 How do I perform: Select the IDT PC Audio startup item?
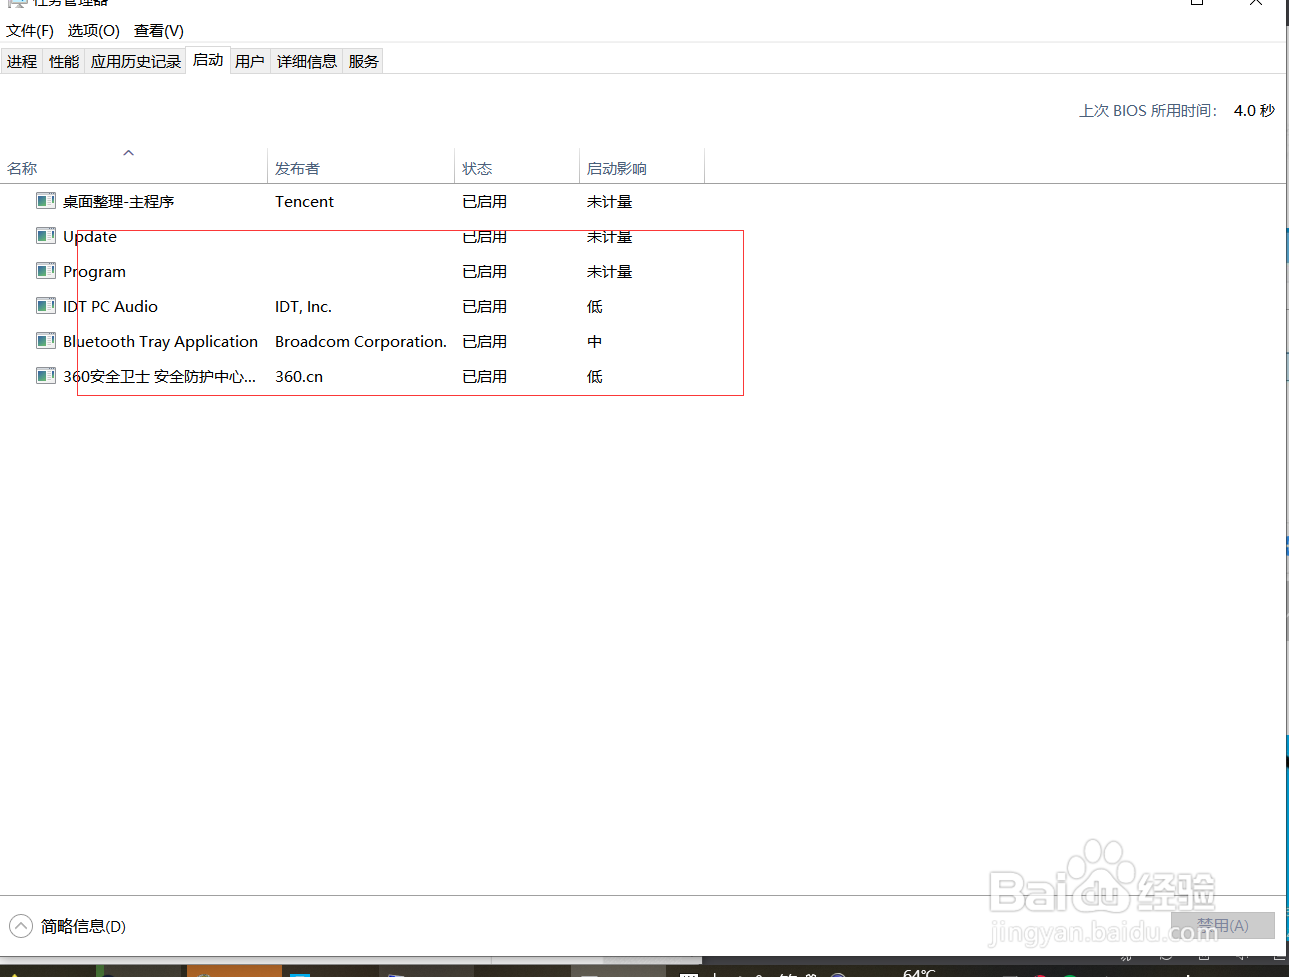pos(110,306)
